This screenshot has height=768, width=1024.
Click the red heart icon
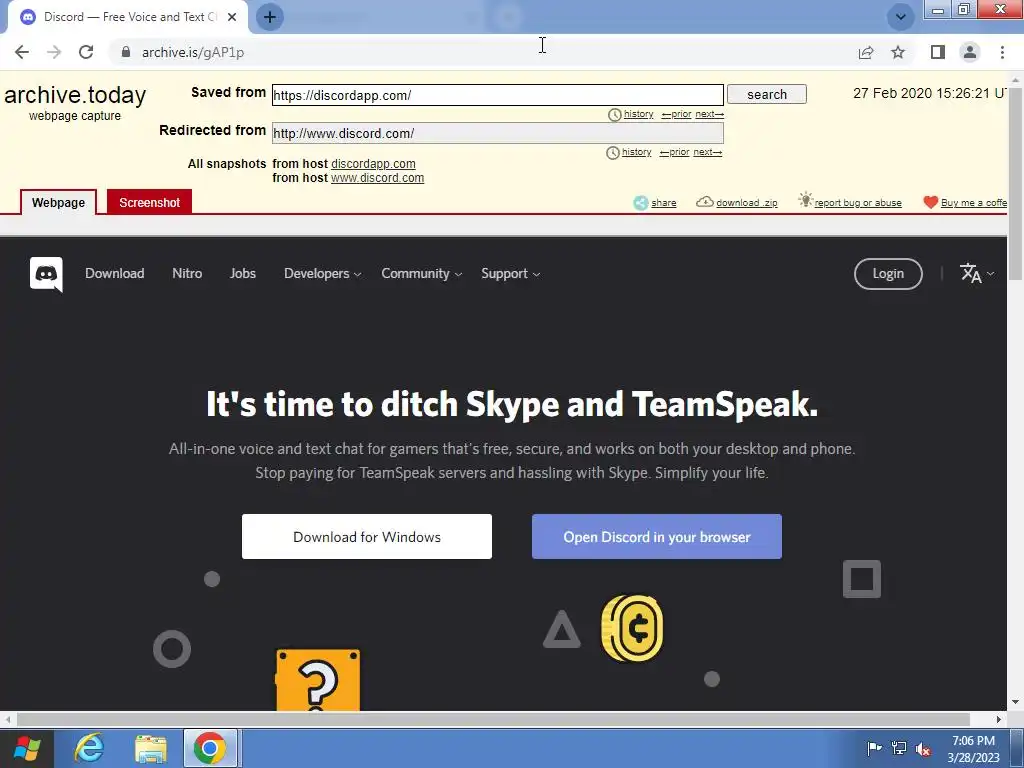pos(931,202)
